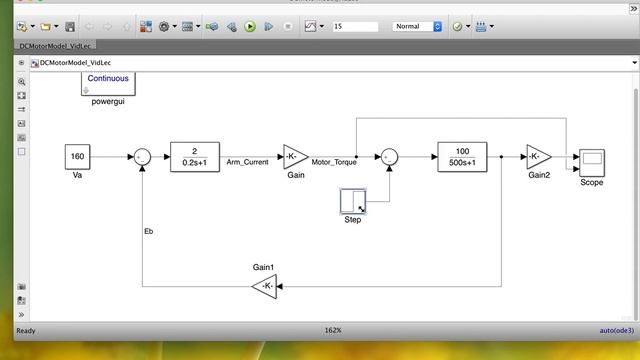Expand the toolbar overflow chevron
Image resolution: width=640 pixels, height=360 pixels.
click(x=633, y=9)
